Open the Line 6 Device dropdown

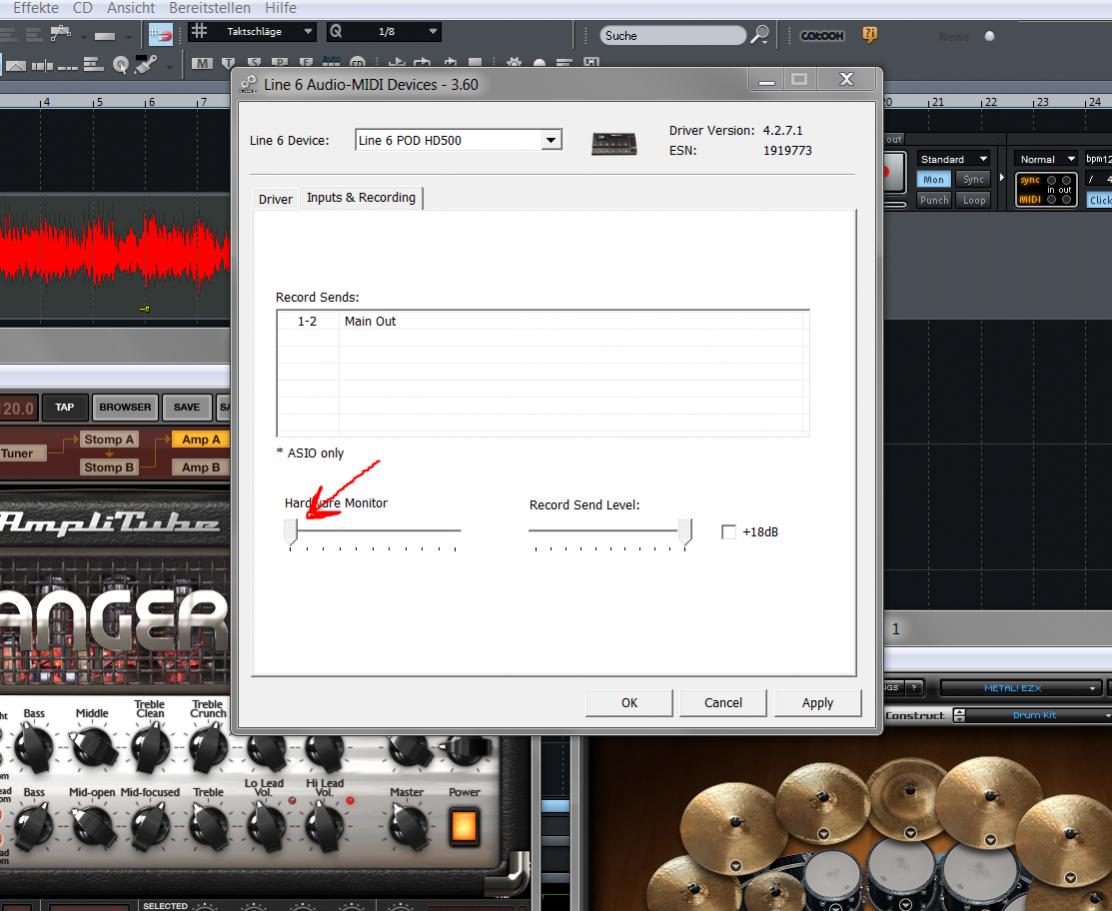click(x=551, y=141)
